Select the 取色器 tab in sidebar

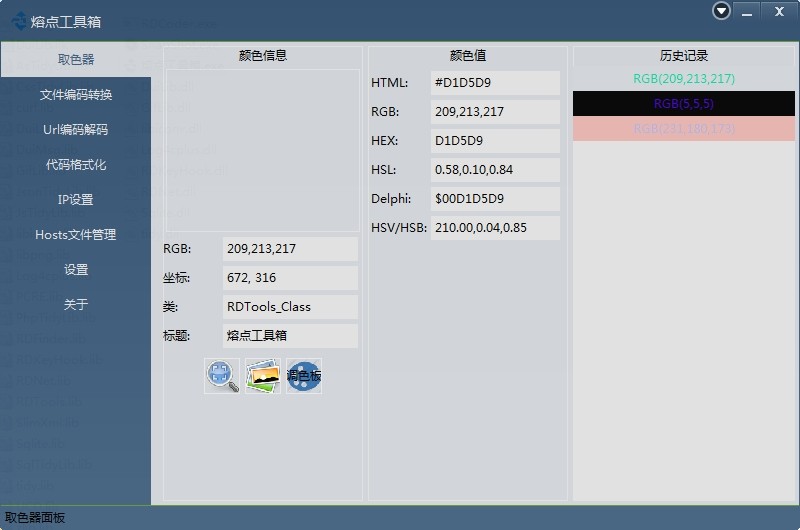(76, 60)
